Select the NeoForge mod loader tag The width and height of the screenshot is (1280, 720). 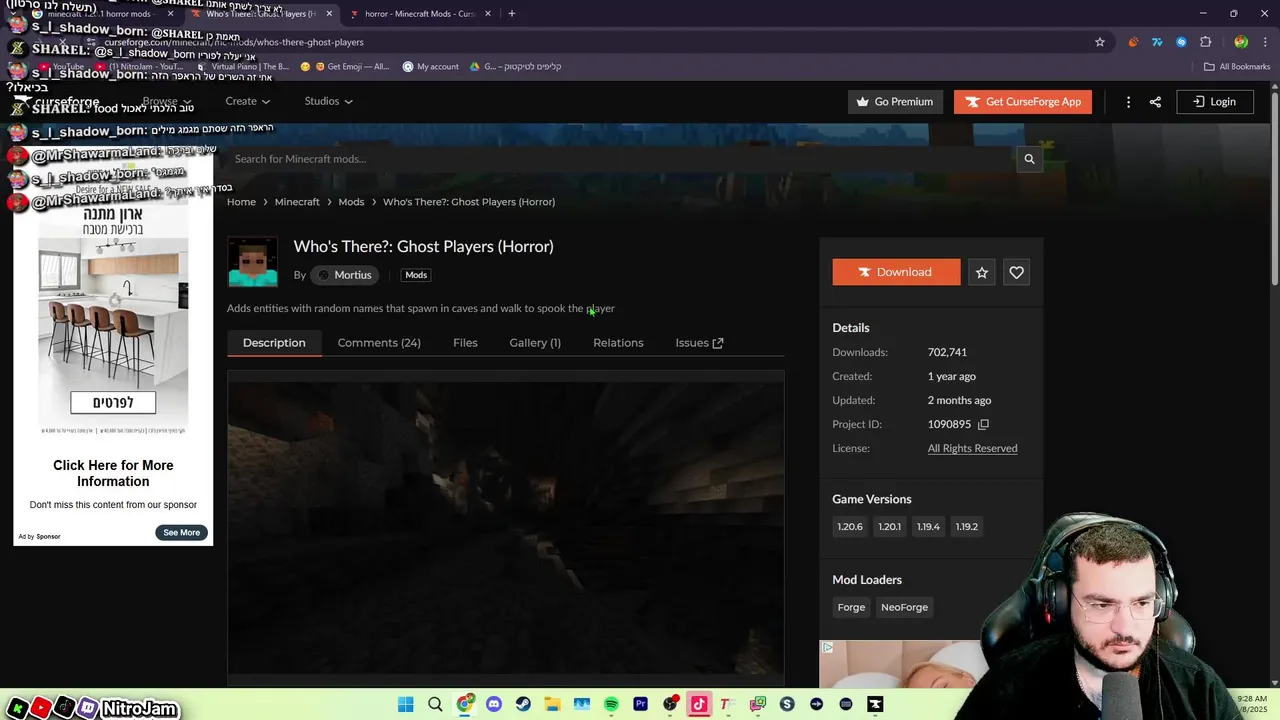tap(904, 607)
